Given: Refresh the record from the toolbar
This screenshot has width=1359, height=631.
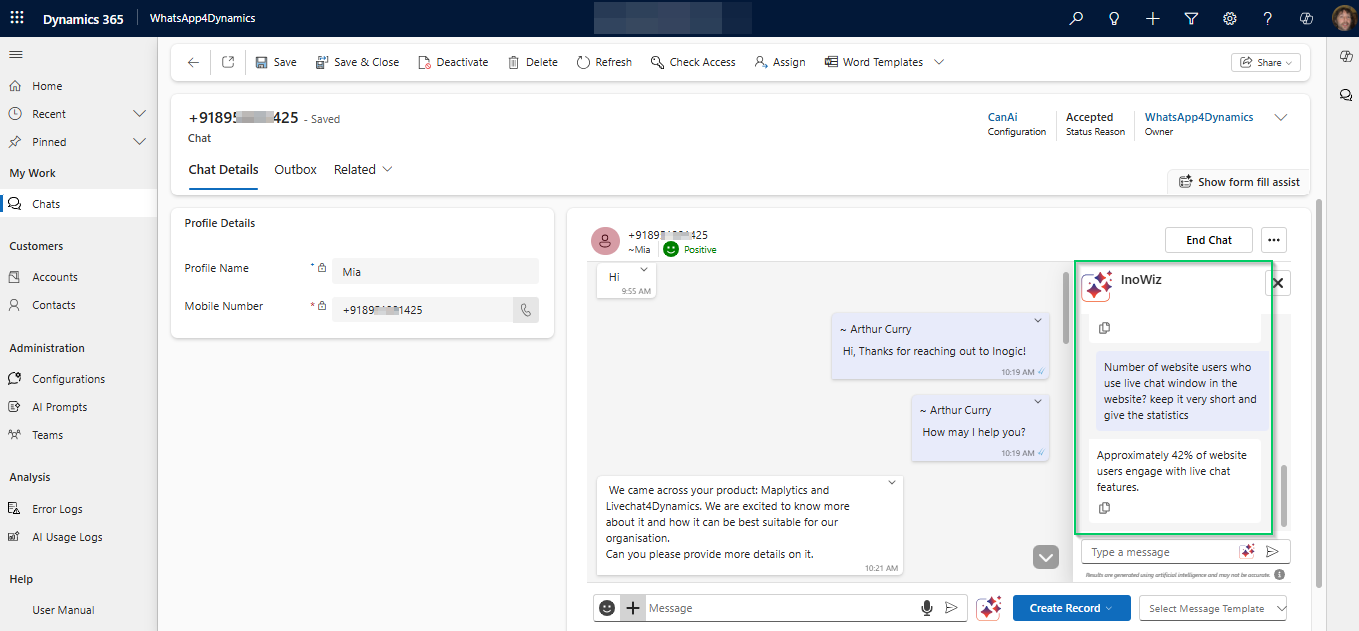Looking at the screenshot, I should click(604, 62).
